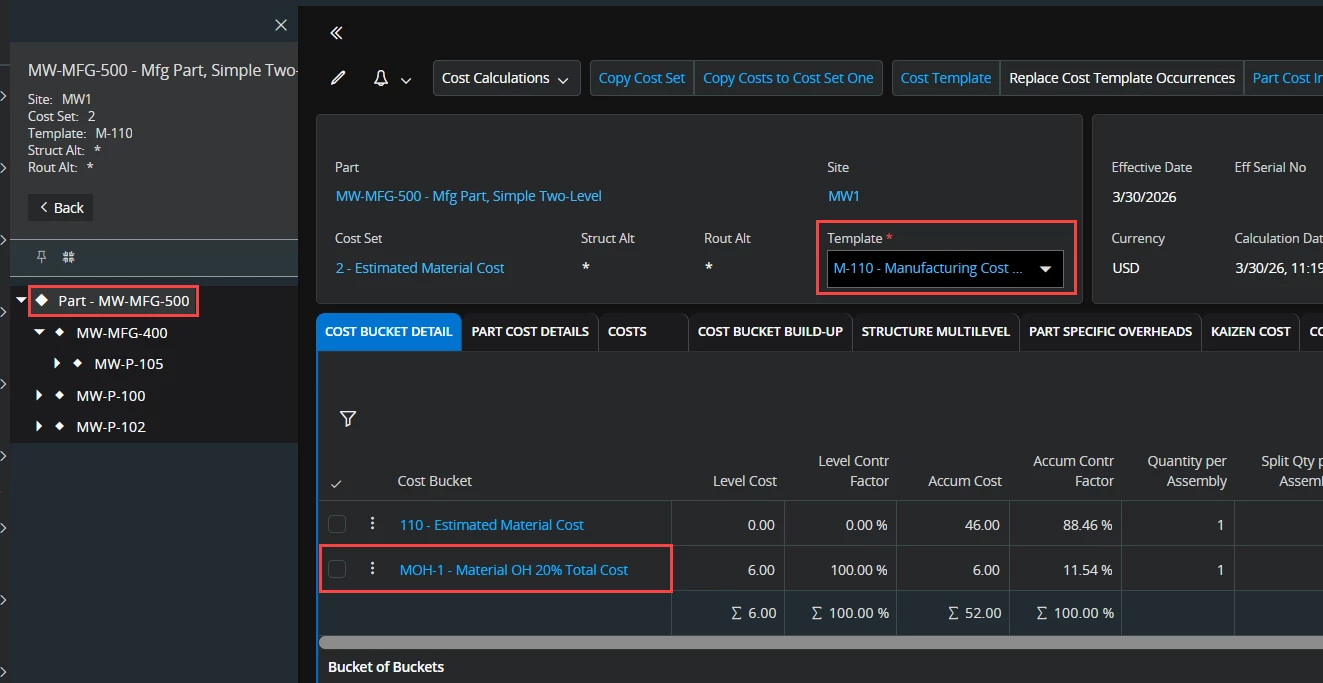The height and width of the screenshot is (683, 1323).
Task: Click the horizontal scrollbar below the table
Action: pos(800,643)
